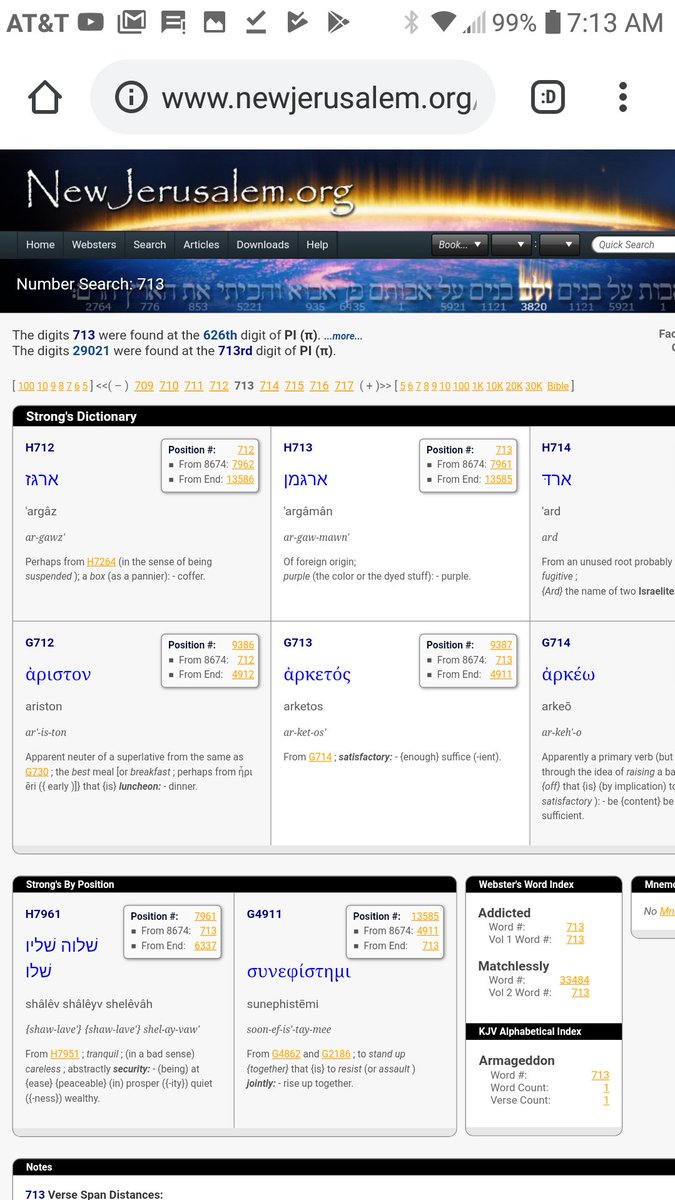Open the tab switcher icon
The height and width of the screenshot is (1200, 675).
tap(546, 97)
